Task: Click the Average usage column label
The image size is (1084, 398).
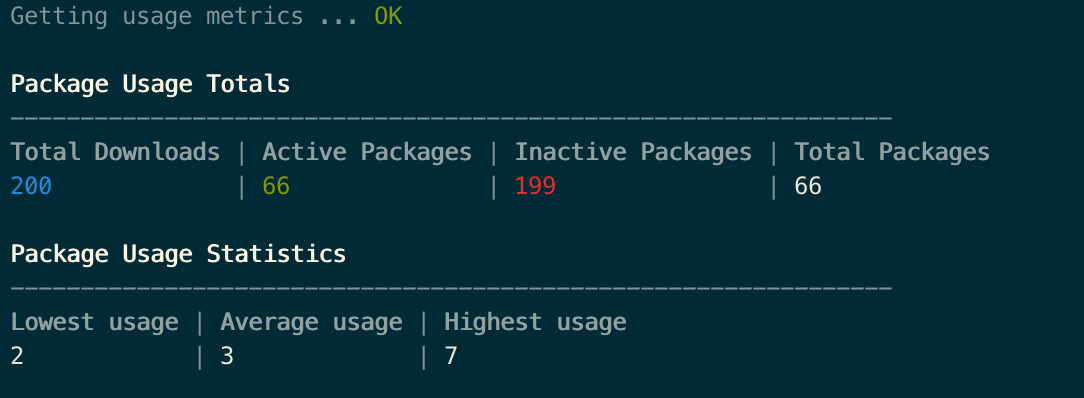Action: coord(311,322)
